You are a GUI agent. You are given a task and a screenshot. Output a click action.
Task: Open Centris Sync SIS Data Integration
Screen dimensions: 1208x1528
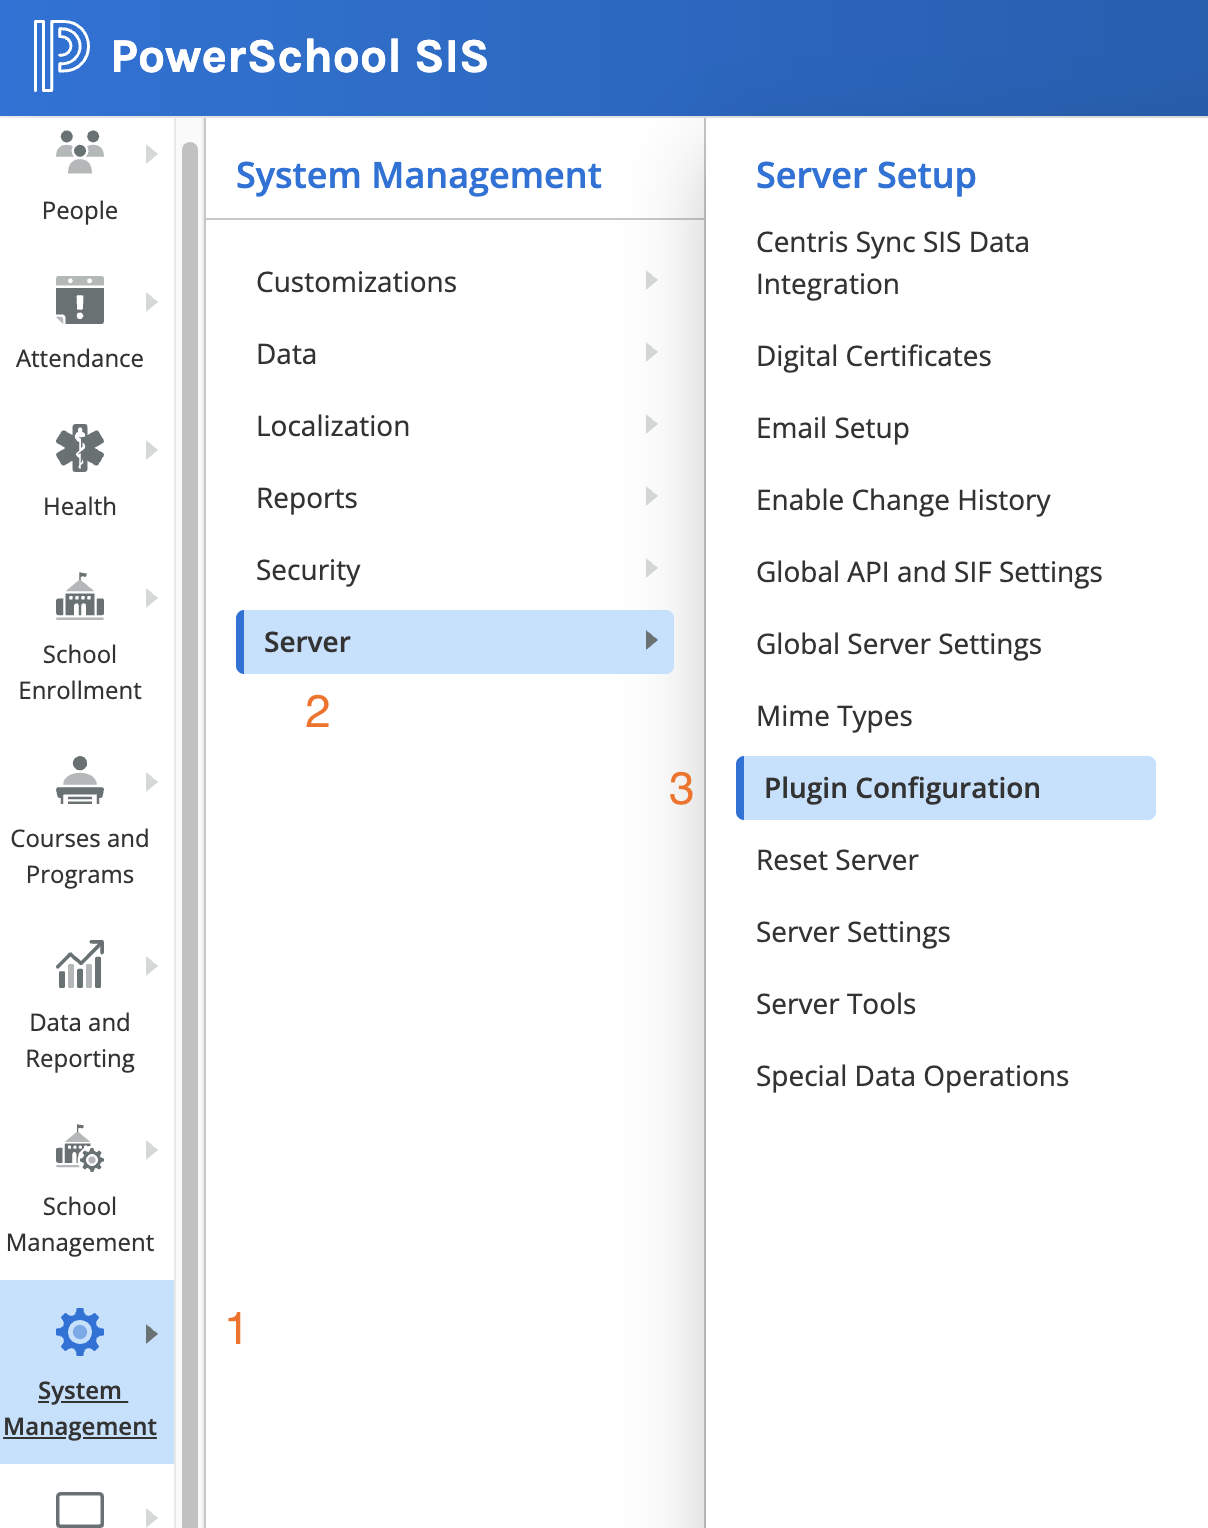pyautogui.click(x=892, y=263)
